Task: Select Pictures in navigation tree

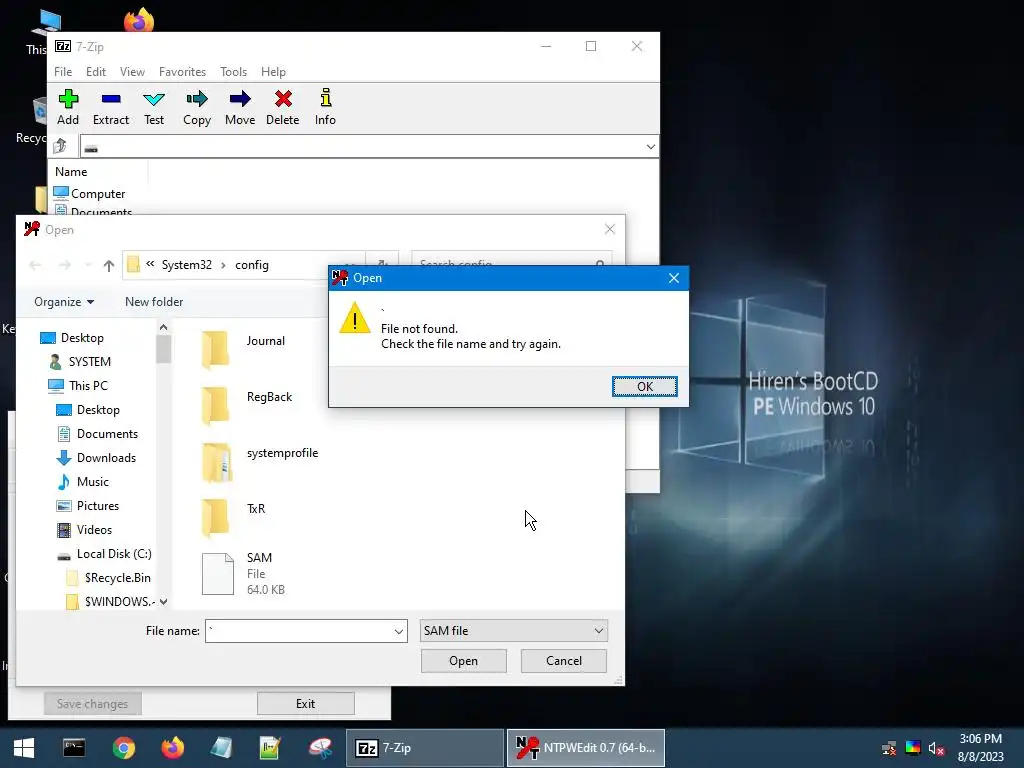Action: point(88,506)
